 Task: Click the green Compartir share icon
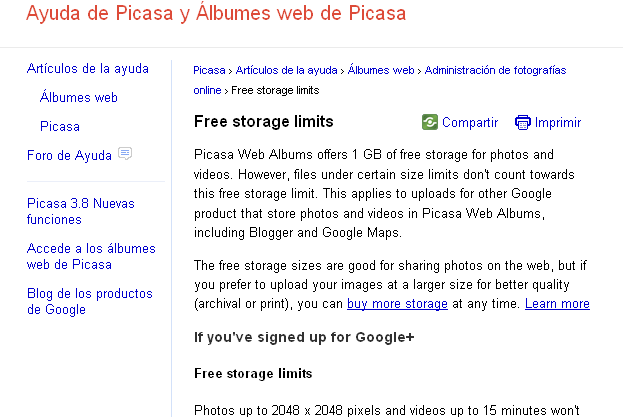coord(430,122)
